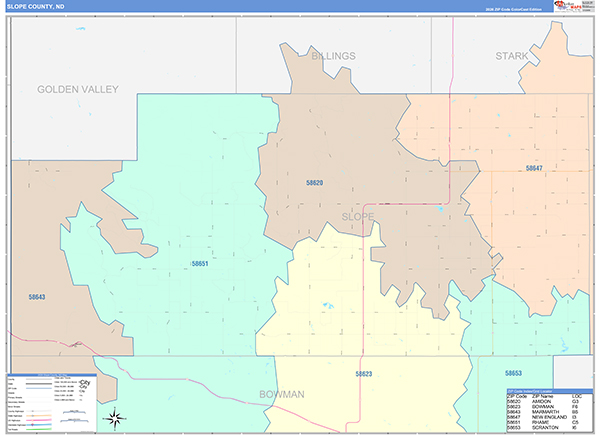Click AMIDON in the ZIP index table
Image resolution: width=600 pixels, height=435 pixels.
[x=541, y=402]
